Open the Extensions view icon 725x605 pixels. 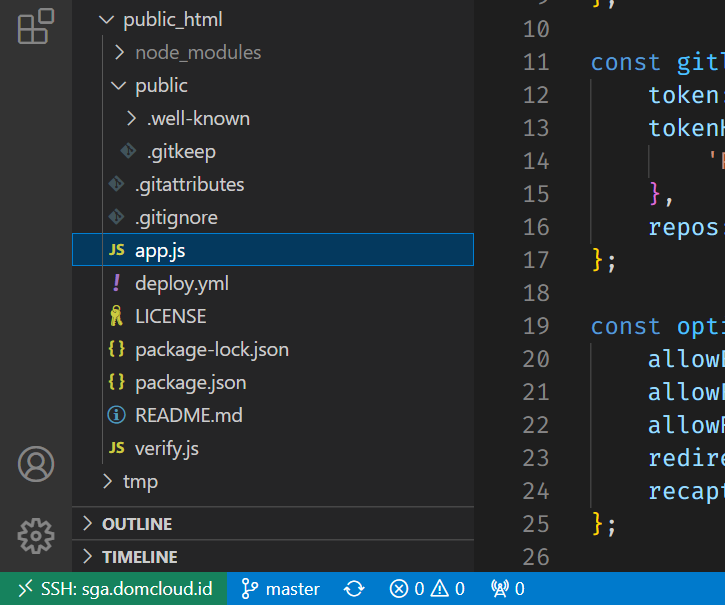coord(35,27)
